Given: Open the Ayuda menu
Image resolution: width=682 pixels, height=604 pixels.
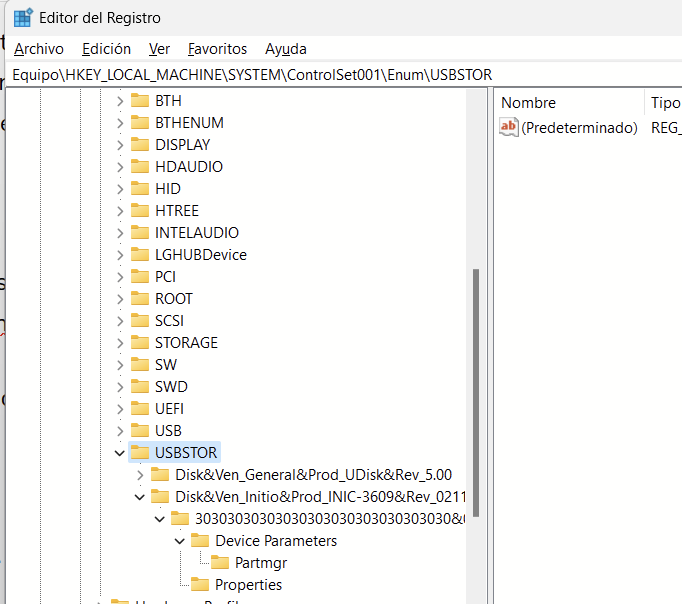Looking at the screenshot, I should pyautogui.click(x=286, y=48).
